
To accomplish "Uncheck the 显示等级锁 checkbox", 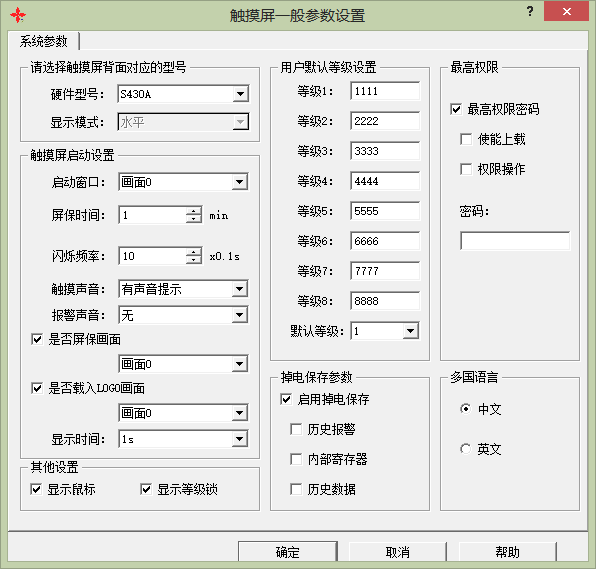I will [146, 489].
